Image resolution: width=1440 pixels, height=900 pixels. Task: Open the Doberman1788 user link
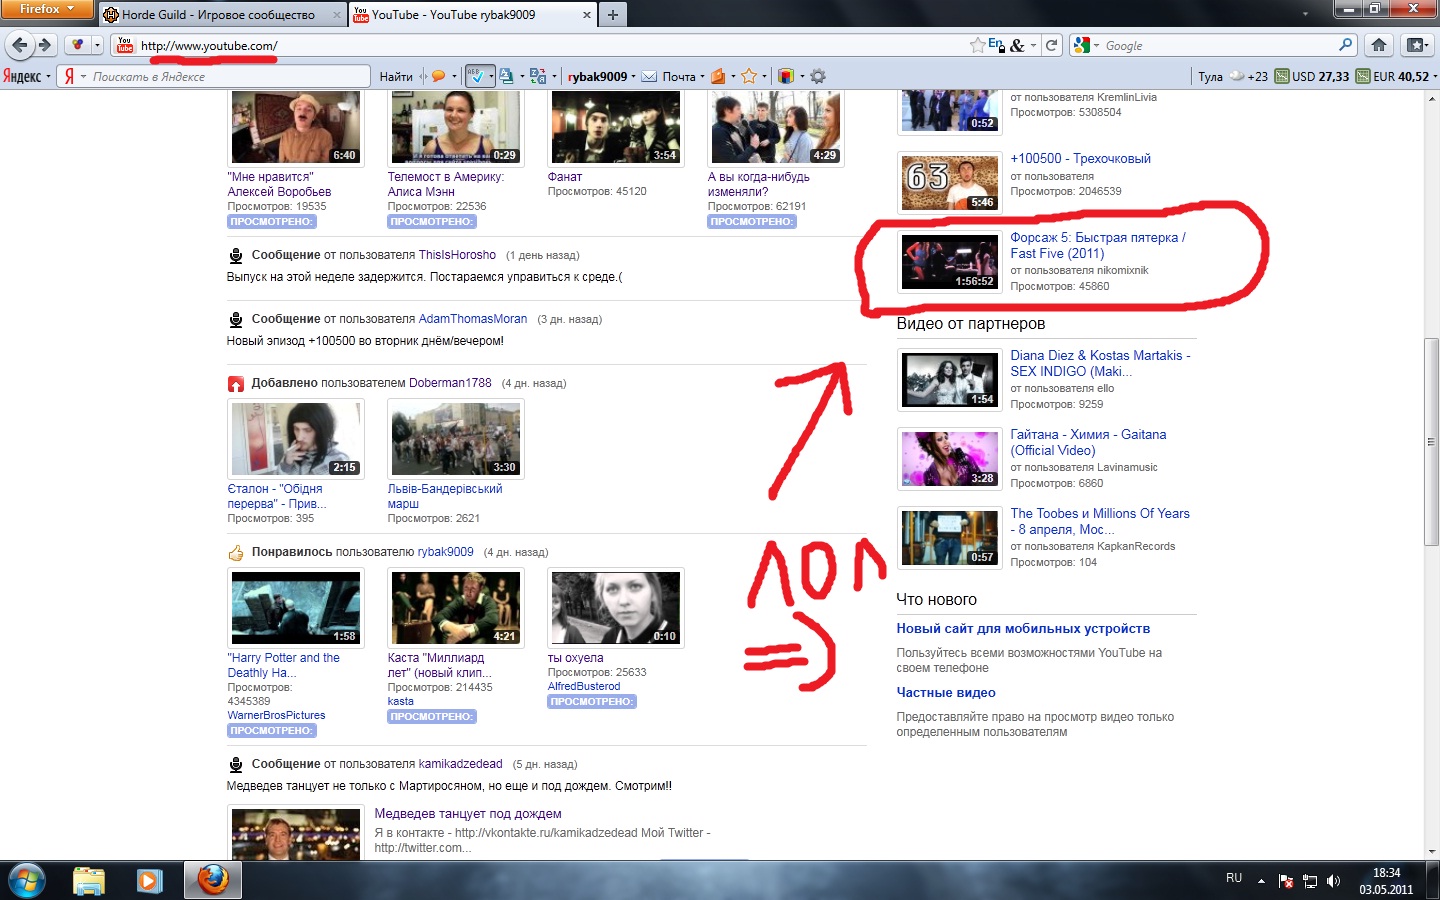tap(450, 383)
